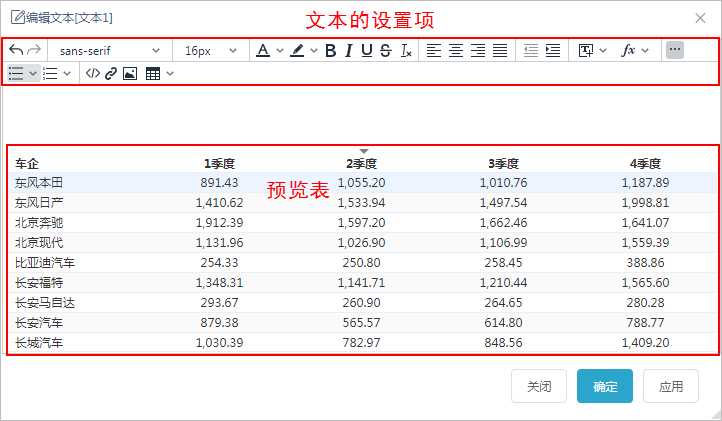Open the sans-serif font family dropdown
722x421 pixels.
(110, 50)
